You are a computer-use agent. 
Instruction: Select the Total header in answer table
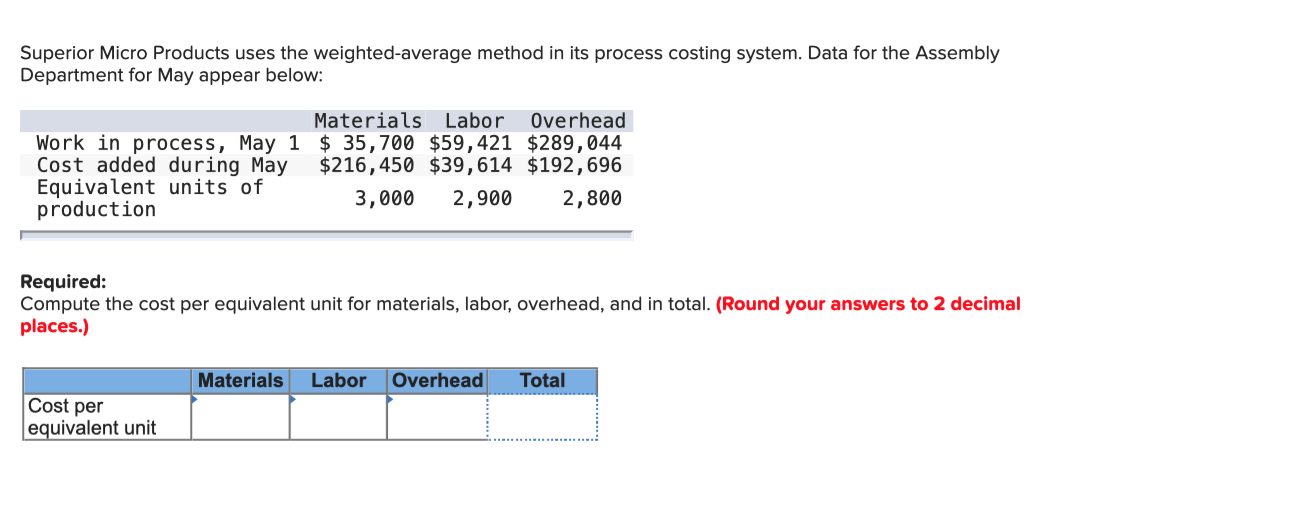coord(542,381)
